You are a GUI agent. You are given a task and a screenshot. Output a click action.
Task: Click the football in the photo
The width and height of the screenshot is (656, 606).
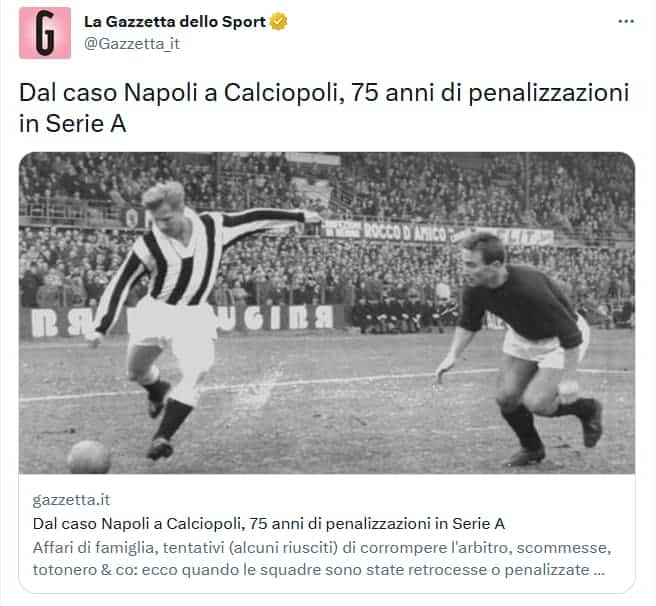(x=89, y=457)
